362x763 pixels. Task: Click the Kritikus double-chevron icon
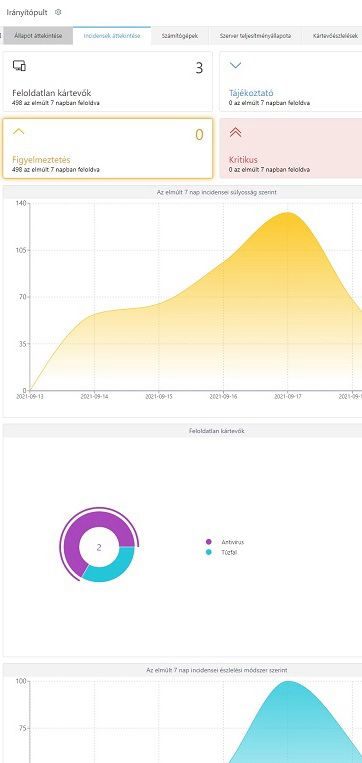coord(235,132)
